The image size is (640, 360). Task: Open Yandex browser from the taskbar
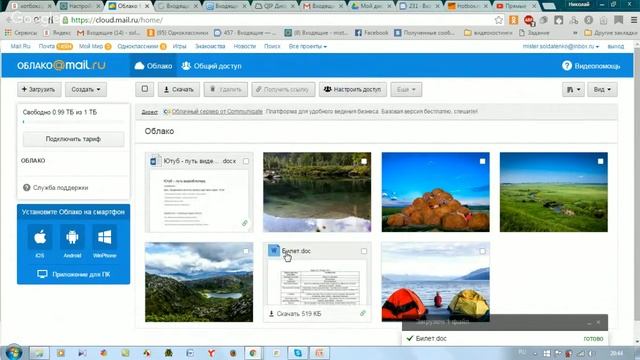[211, 353]
